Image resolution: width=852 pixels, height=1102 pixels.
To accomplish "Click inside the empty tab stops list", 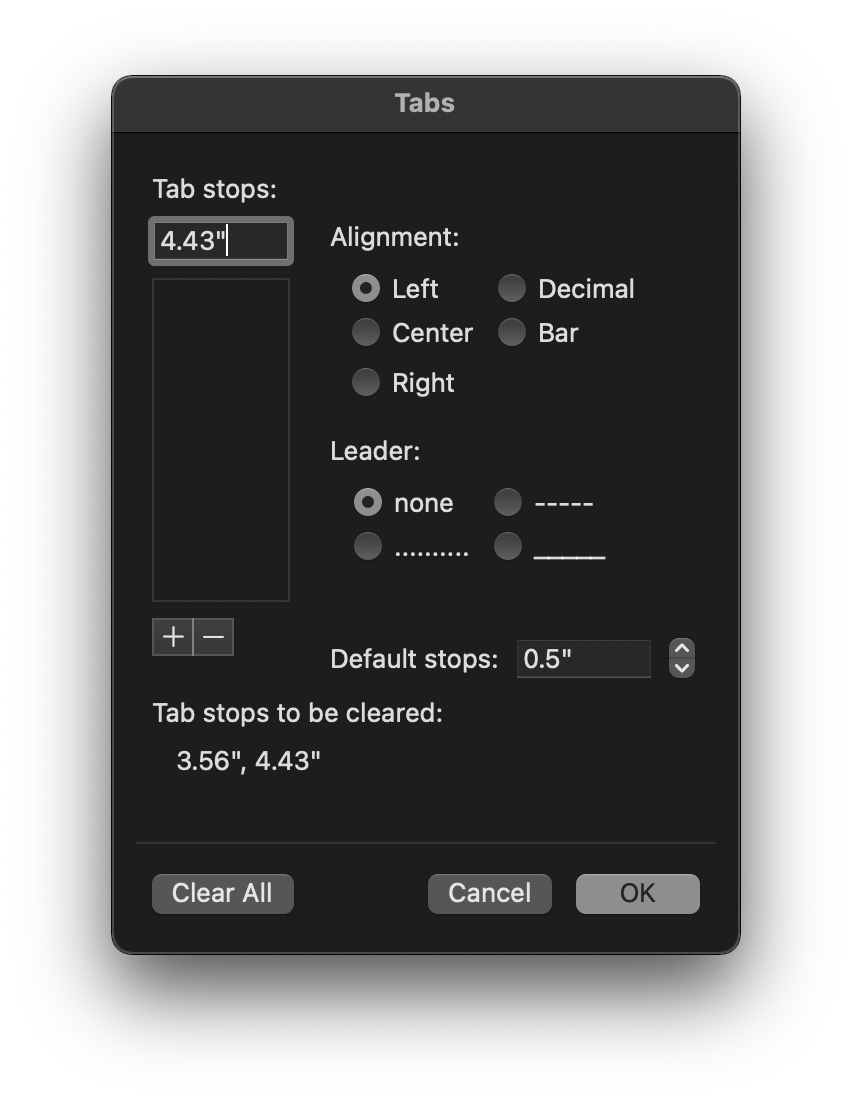I will tap(221, 440).
